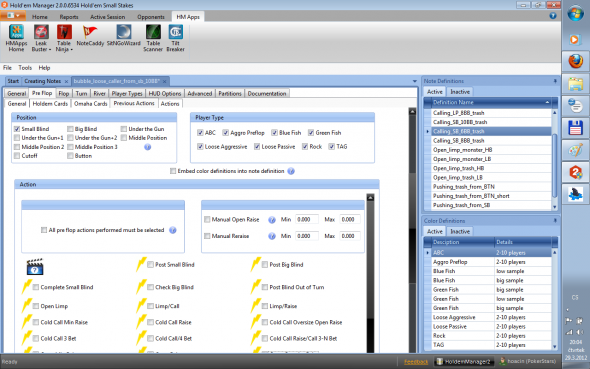
Task: Open the Table Ninja tool
Action: click(x=64, y=38)
